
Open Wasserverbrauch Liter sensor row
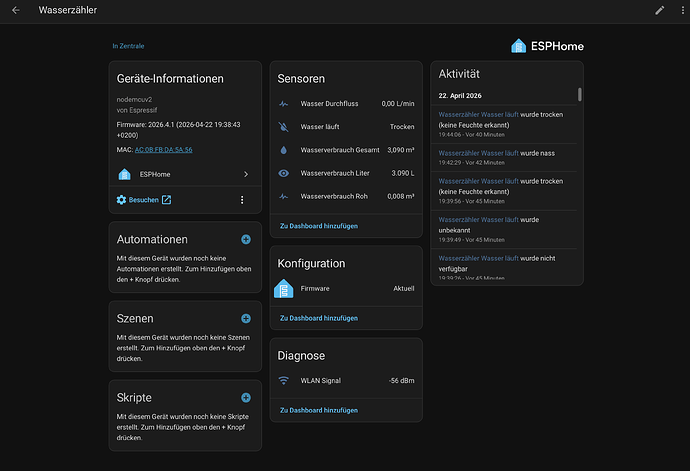click(x=346, y=173)
